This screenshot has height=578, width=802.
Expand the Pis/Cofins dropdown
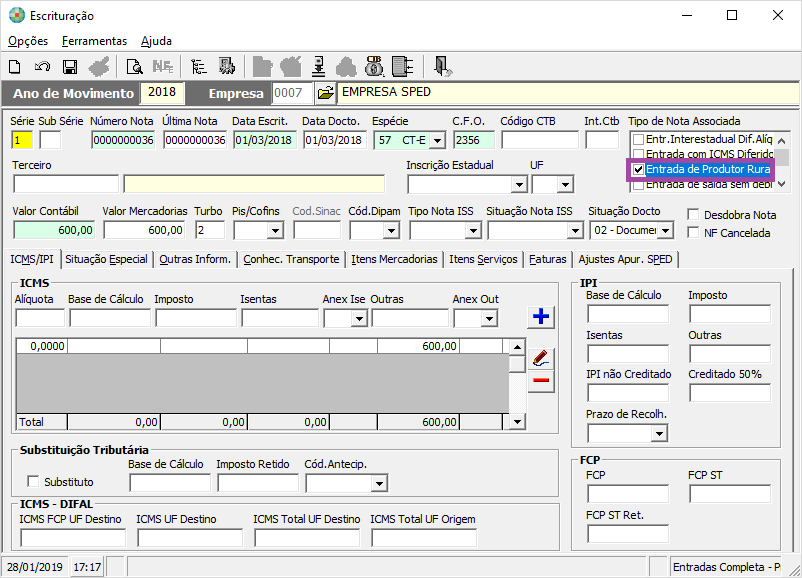click(x=275, y=231)
